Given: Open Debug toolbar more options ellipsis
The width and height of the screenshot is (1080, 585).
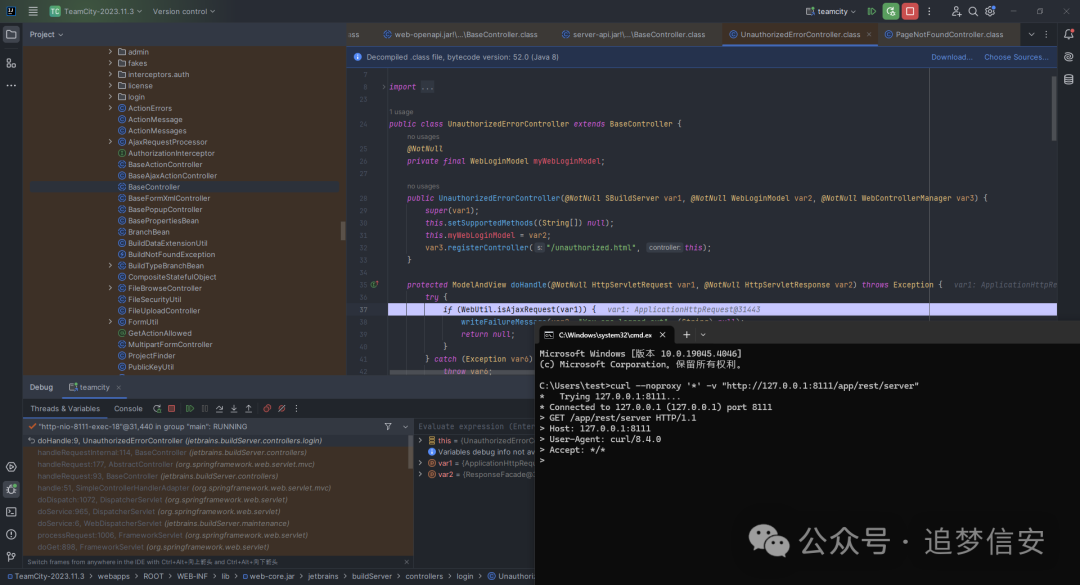Looking at the screenshot, I should (297, 409).
